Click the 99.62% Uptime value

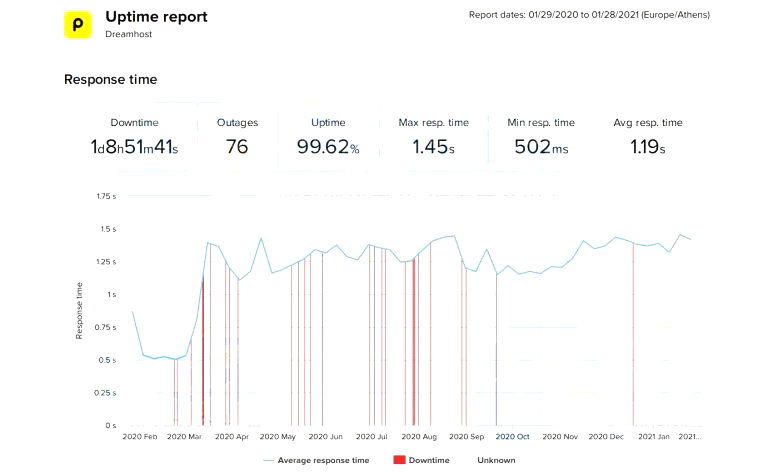click(x=328, y=148)
